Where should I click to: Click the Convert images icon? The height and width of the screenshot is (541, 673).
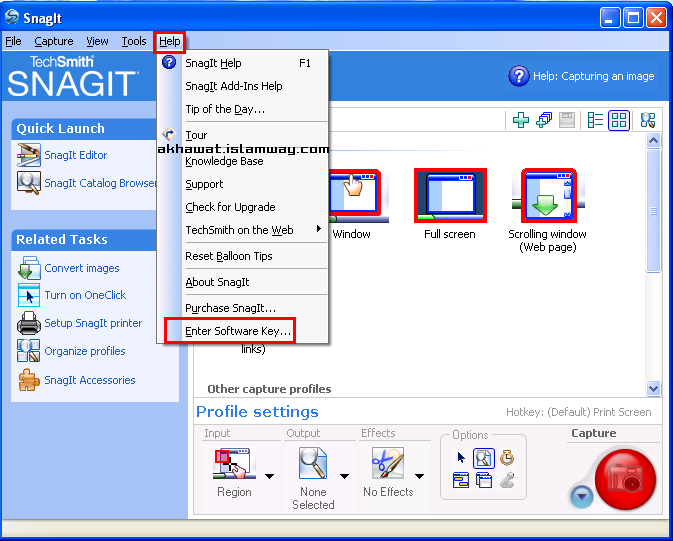tap(29, 268)
